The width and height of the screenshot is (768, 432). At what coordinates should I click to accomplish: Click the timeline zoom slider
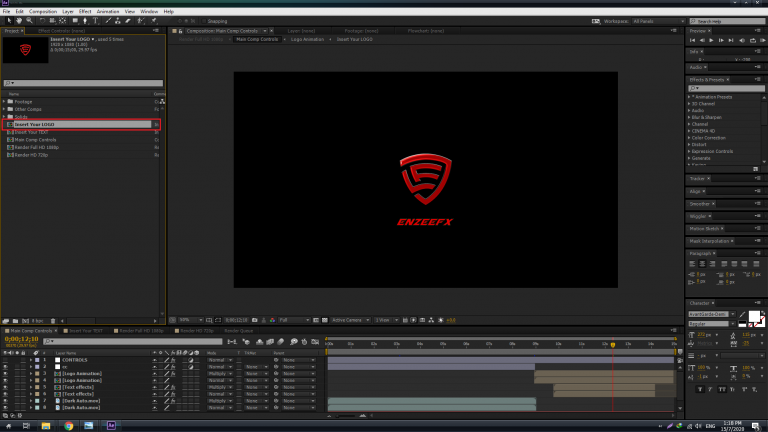346,416
